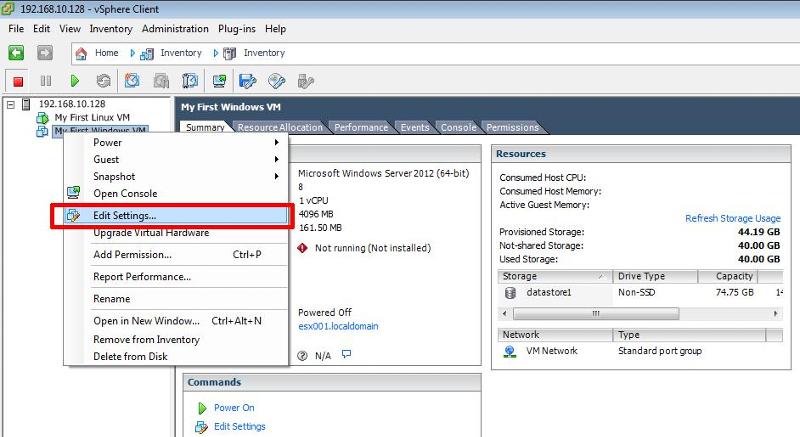The width and height of the screenshot is (800, 437).
Task: Choose Open in New Window... menu entry
Action: click(x=176, y=321)
